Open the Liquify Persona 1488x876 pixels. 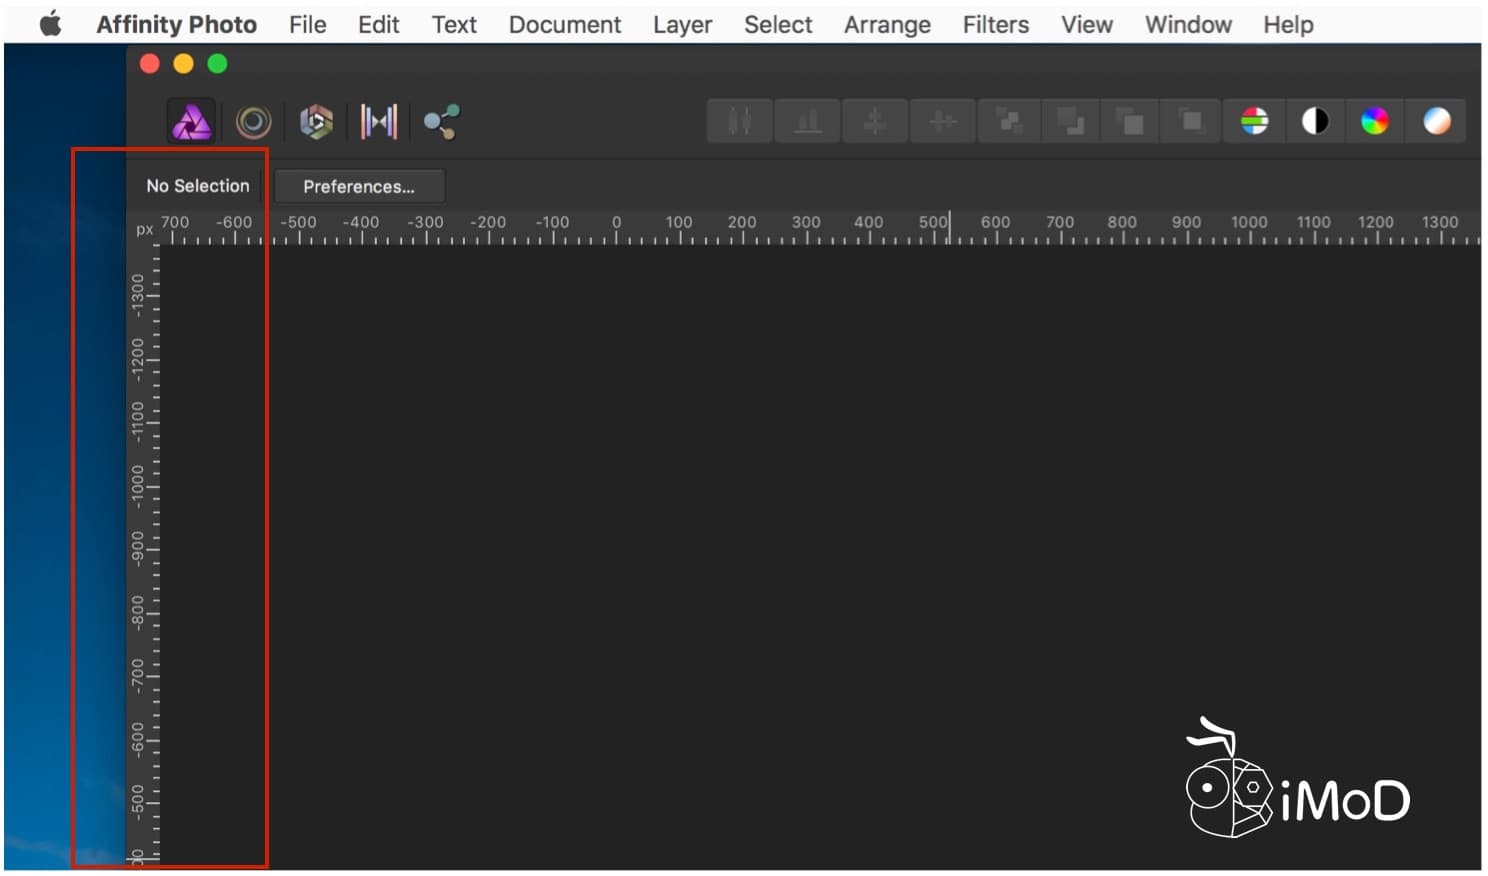(252, 121)
